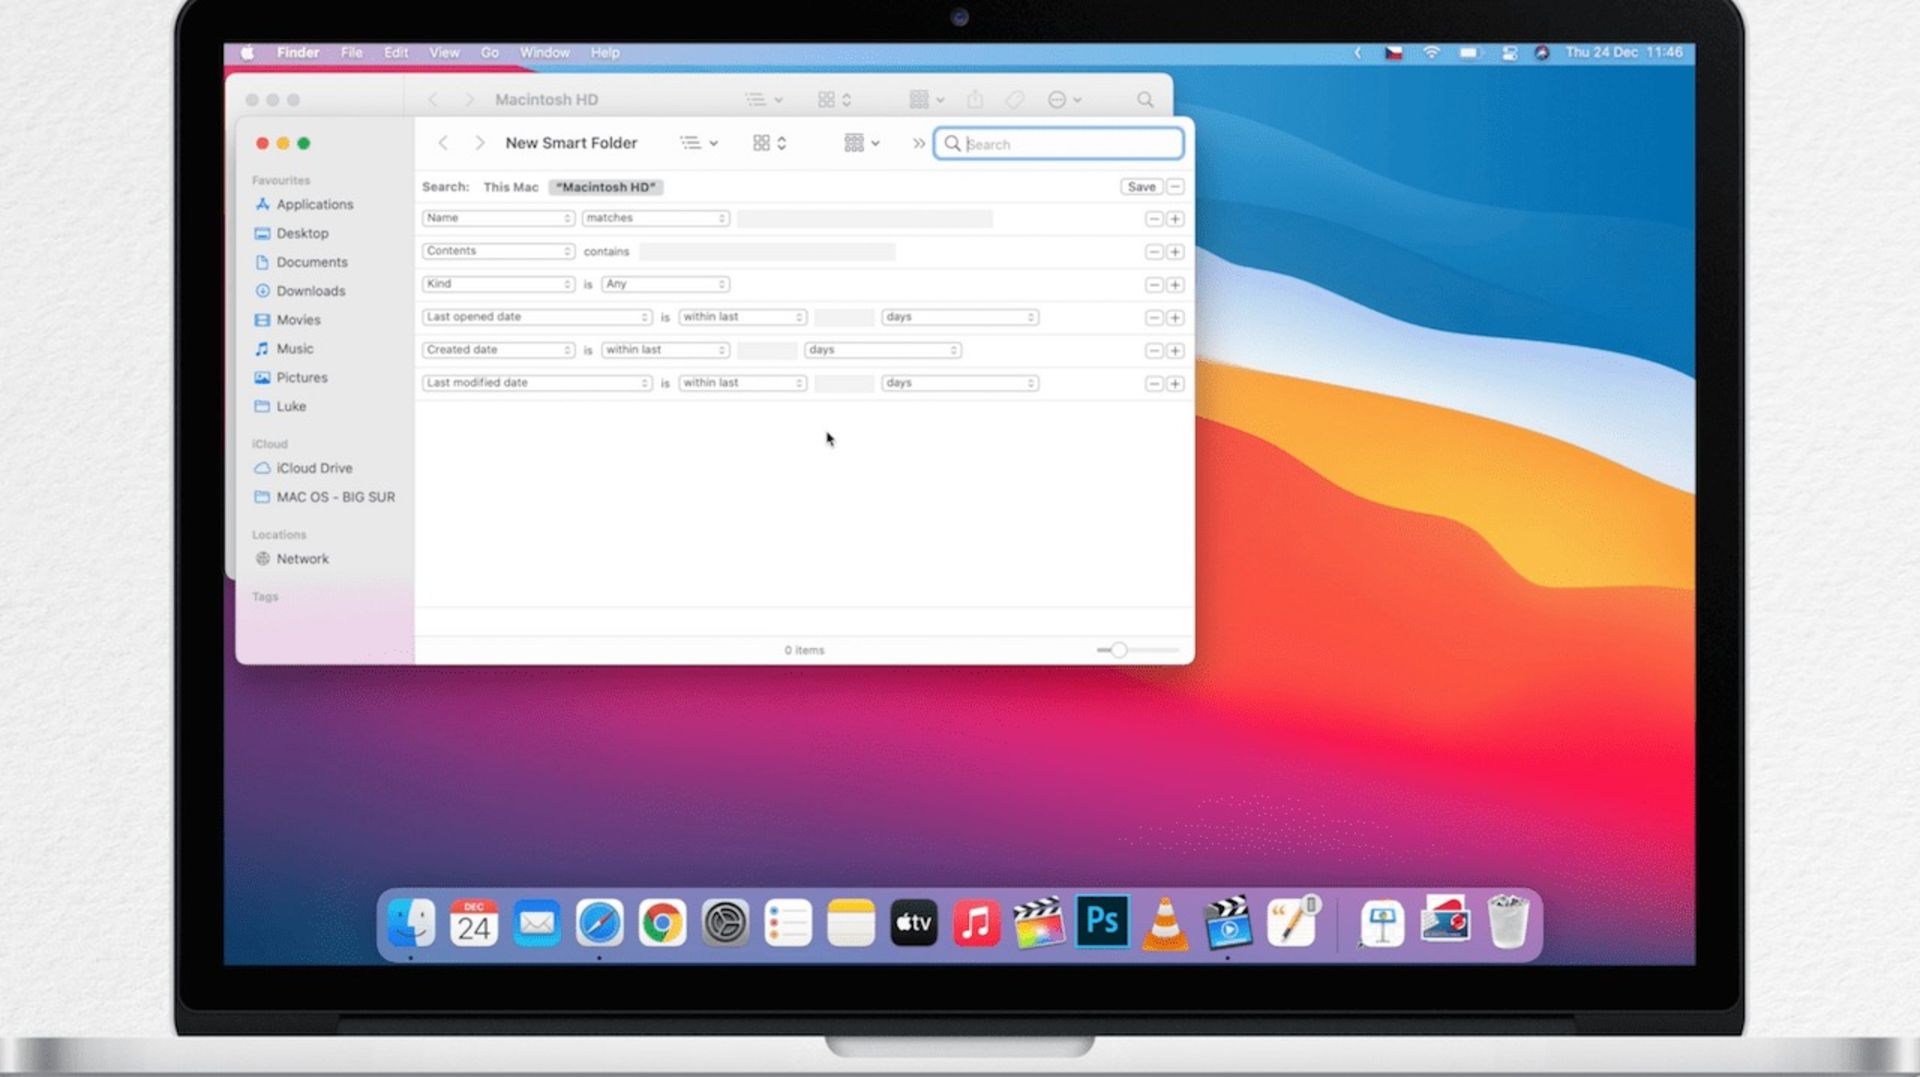Launch Photoshop from the Dock

1102,921
